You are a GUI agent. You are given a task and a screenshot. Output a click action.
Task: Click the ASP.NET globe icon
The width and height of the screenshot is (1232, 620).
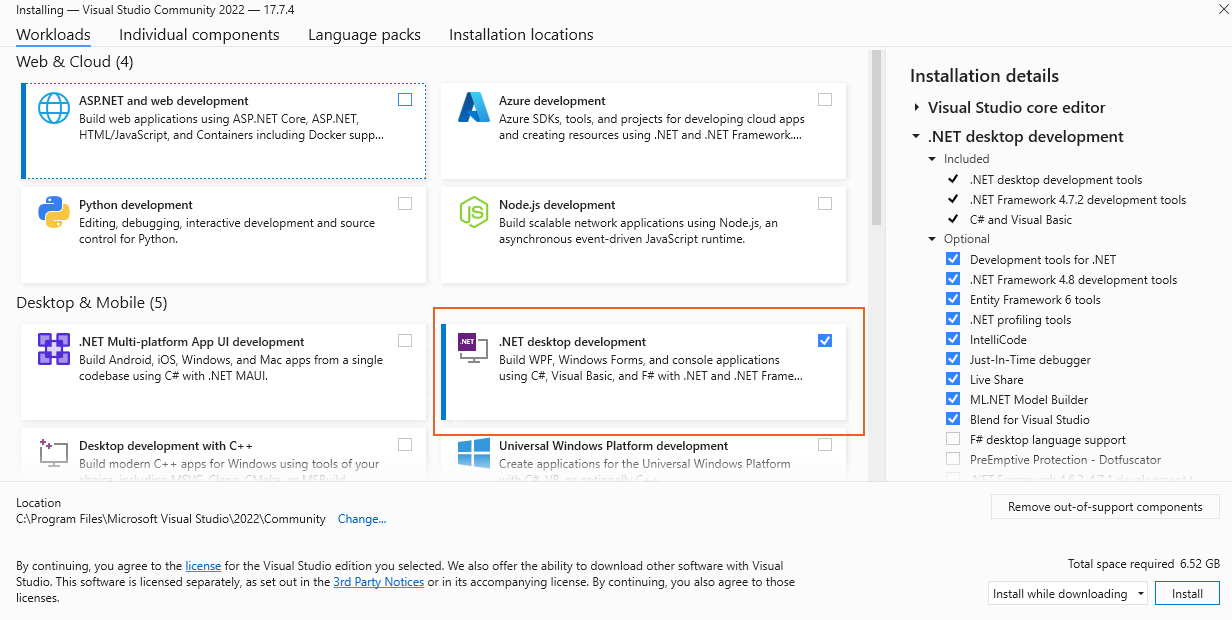click(x=54, y=107)
